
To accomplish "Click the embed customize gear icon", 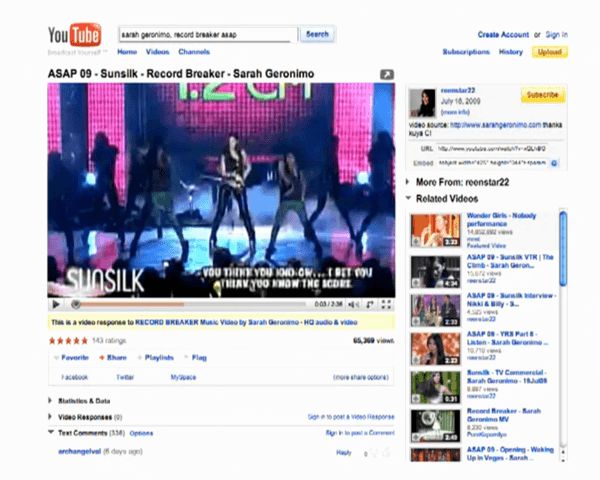I will pos(554,163).
